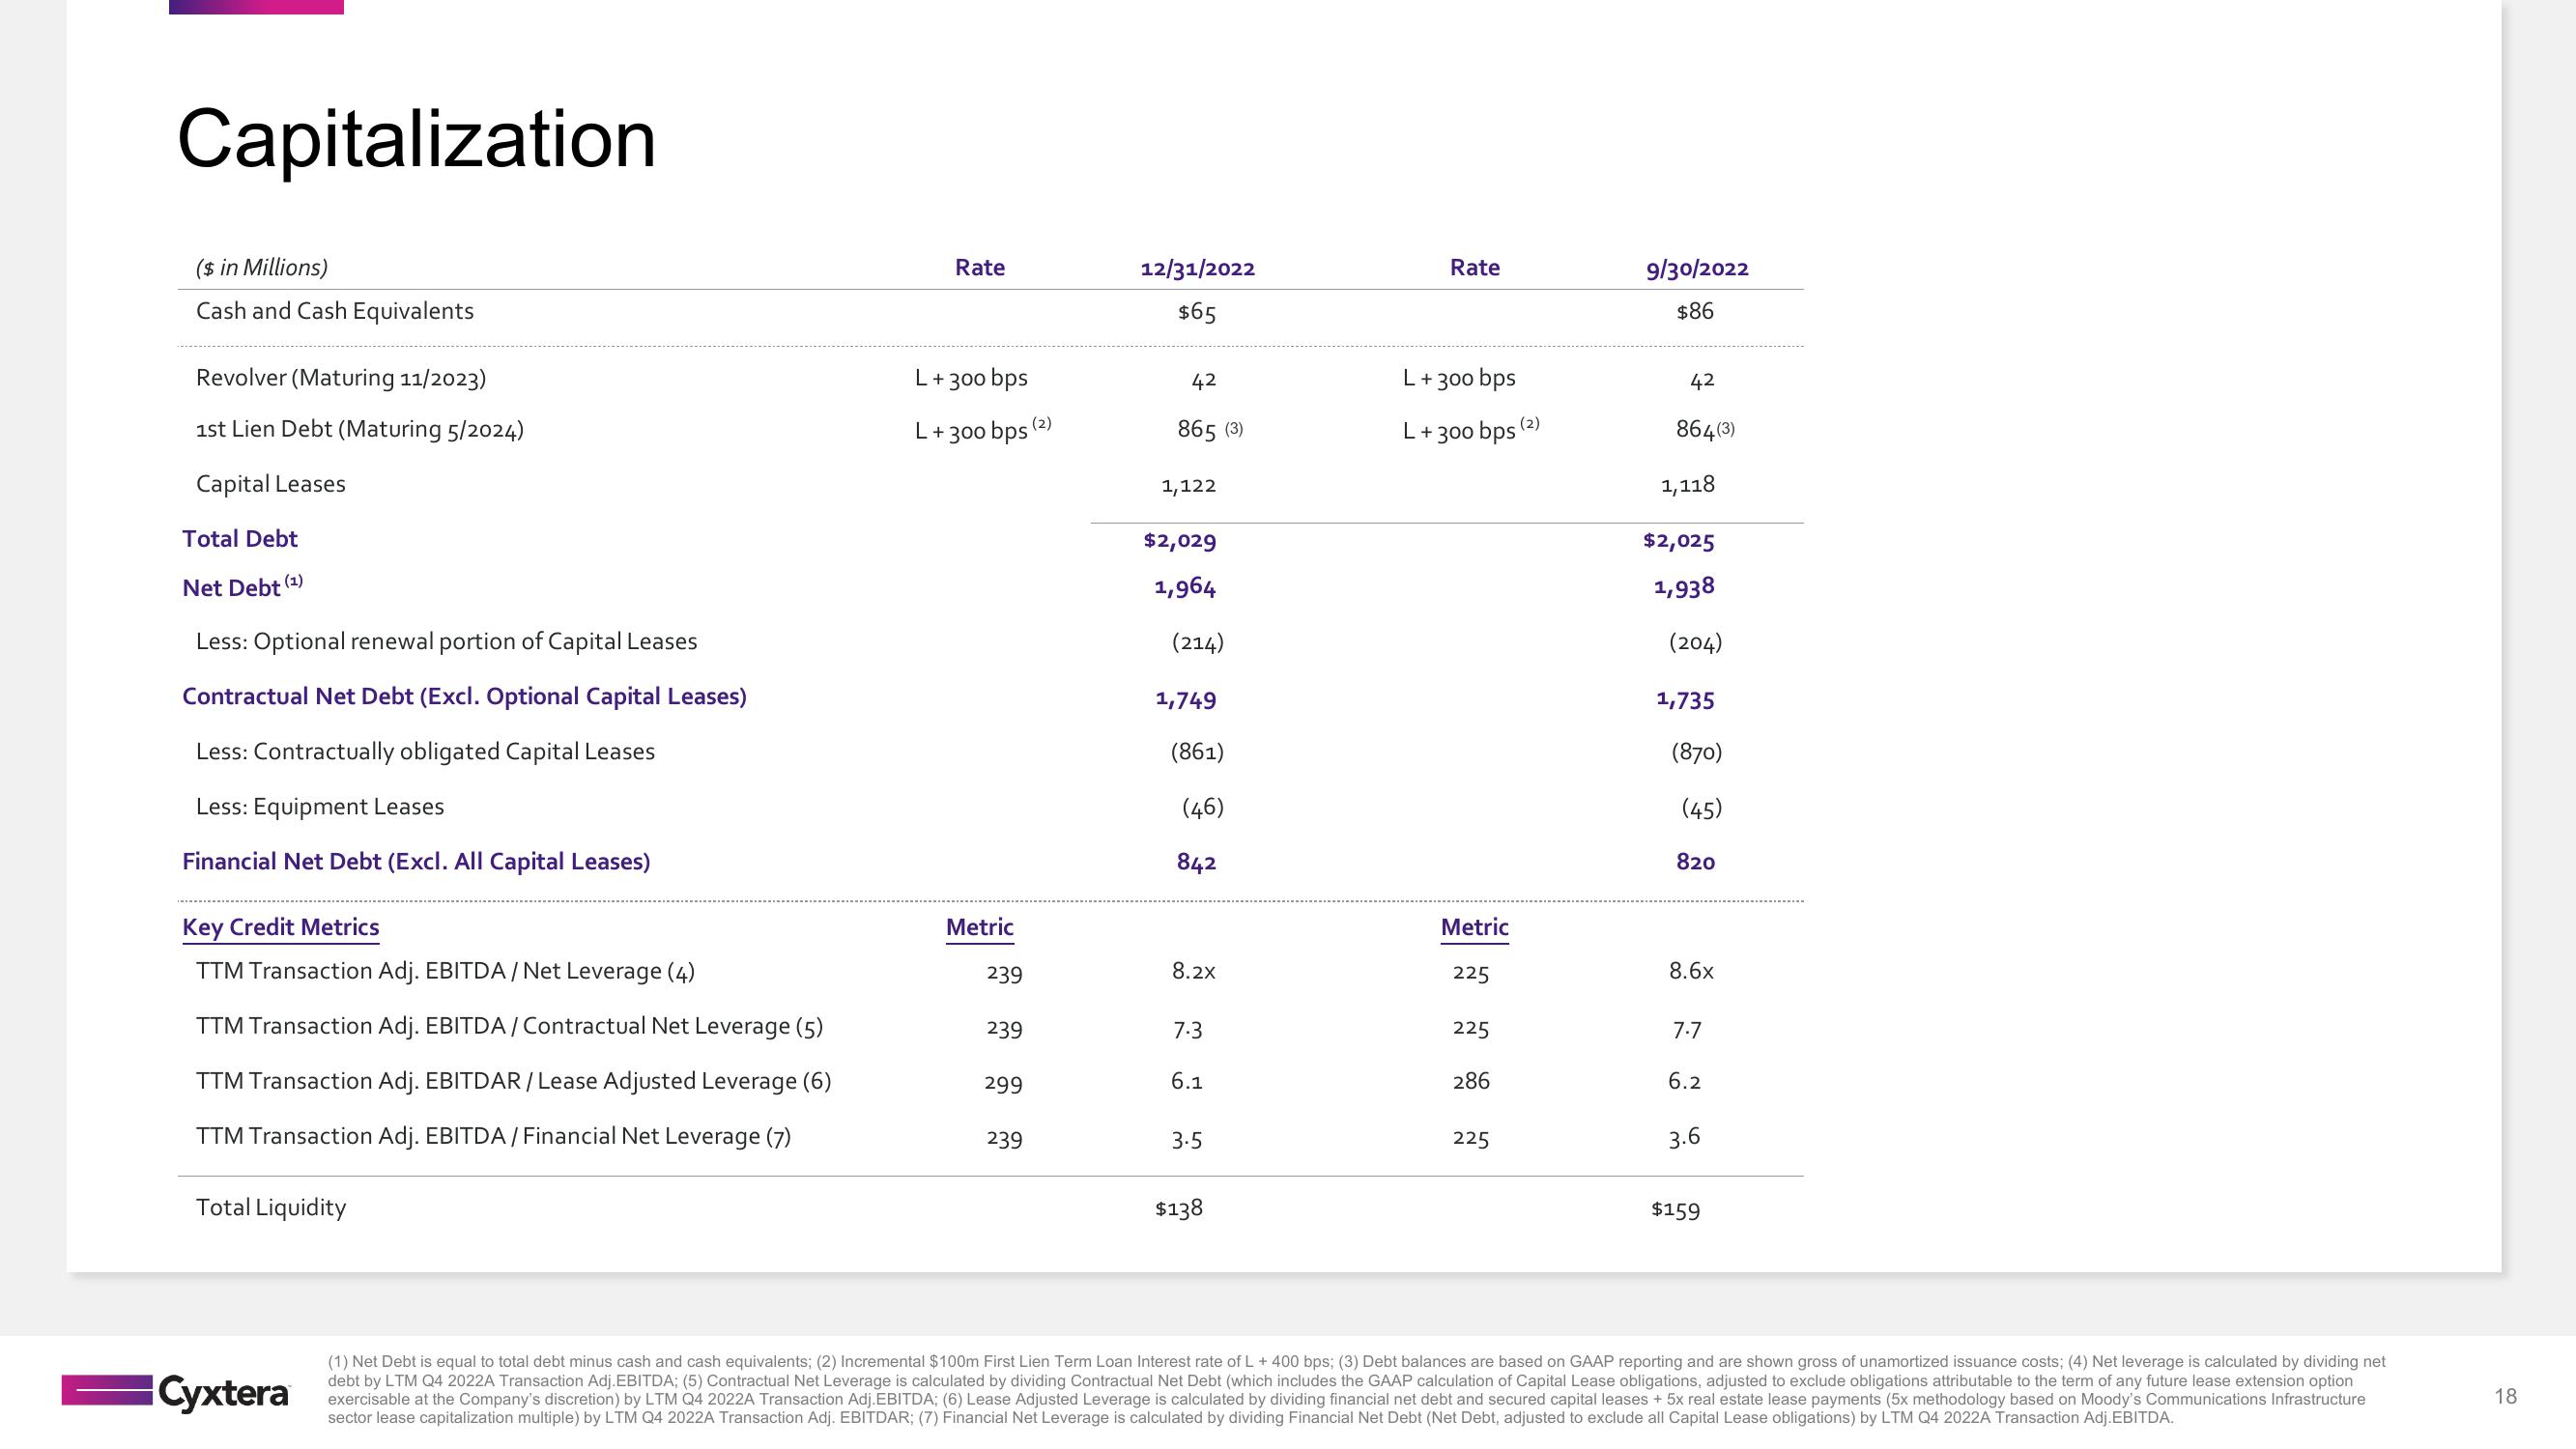Click the 820 financial net debt value

point(1695,862)
